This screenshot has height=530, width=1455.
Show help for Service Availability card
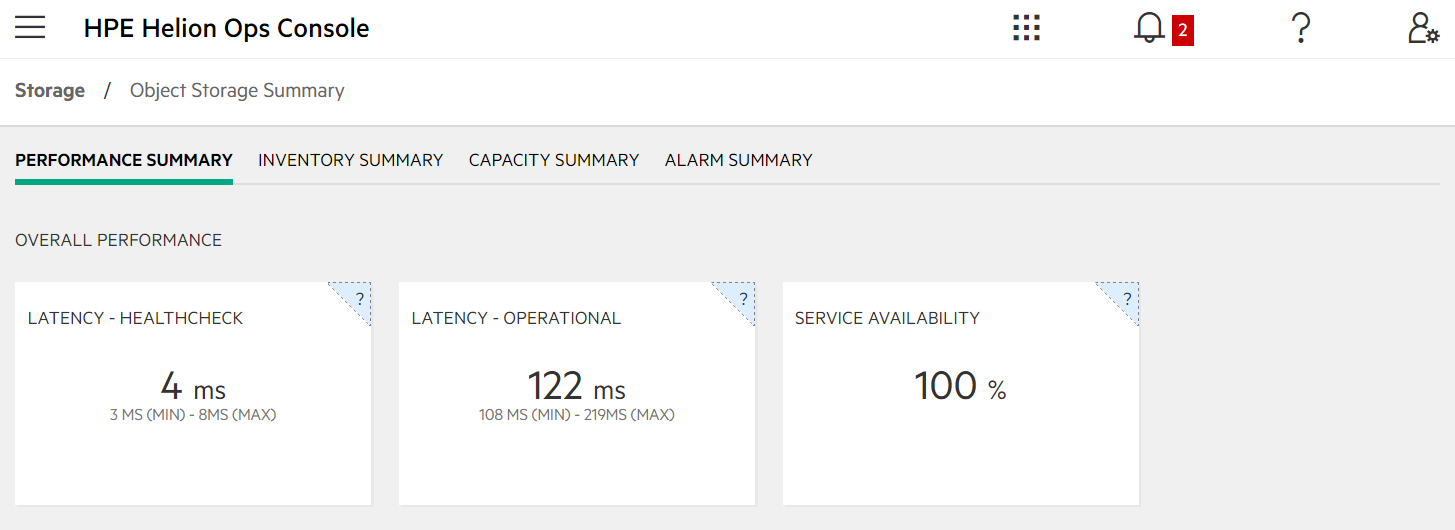click(x=1125, y=298)
